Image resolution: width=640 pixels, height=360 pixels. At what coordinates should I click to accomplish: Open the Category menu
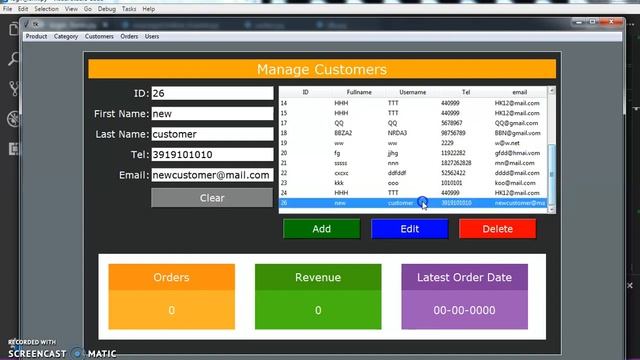click(66, 36)
